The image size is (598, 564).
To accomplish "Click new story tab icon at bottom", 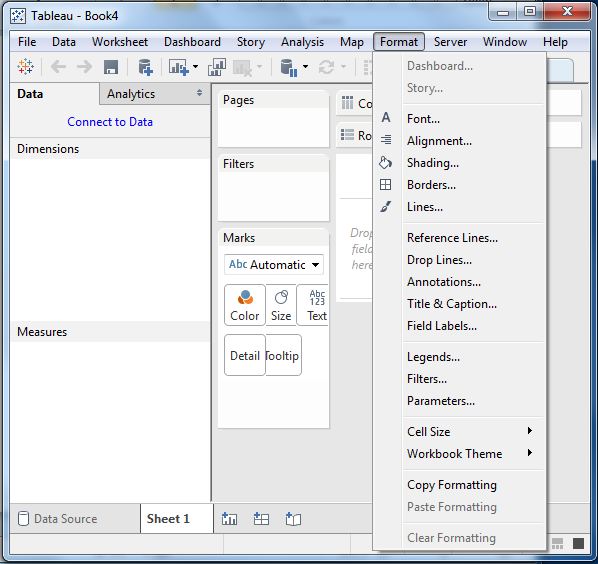I will [293, 519].
